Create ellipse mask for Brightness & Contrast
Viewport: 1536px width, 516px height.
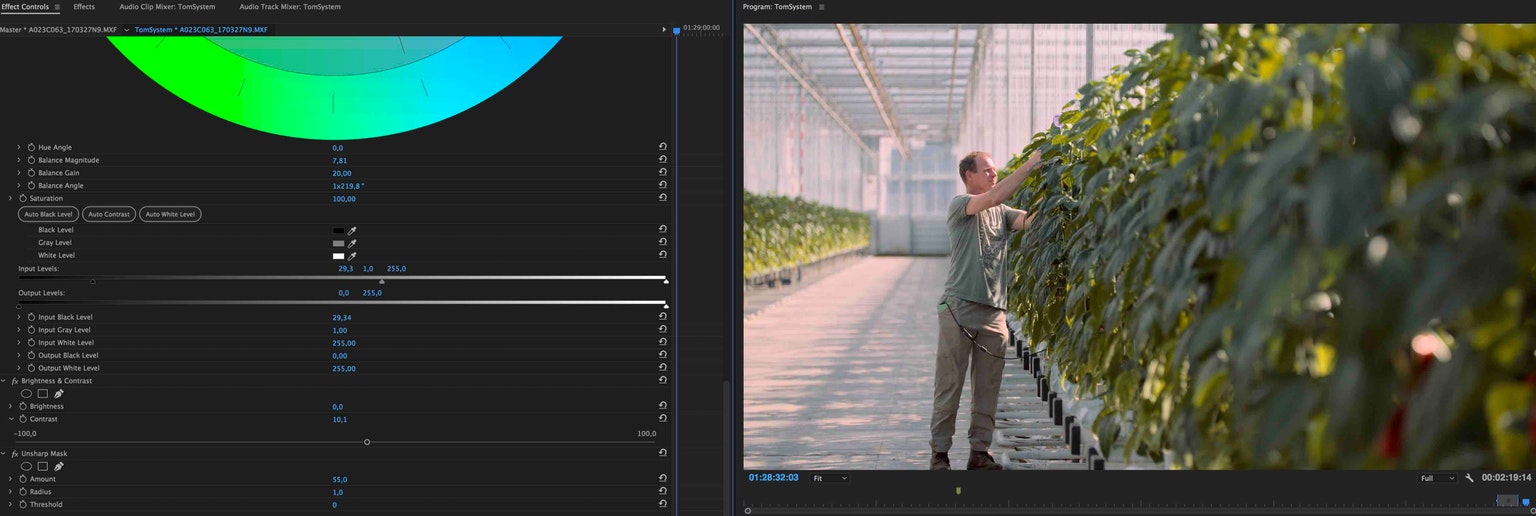pyautogui.click(x=26, y=394)
